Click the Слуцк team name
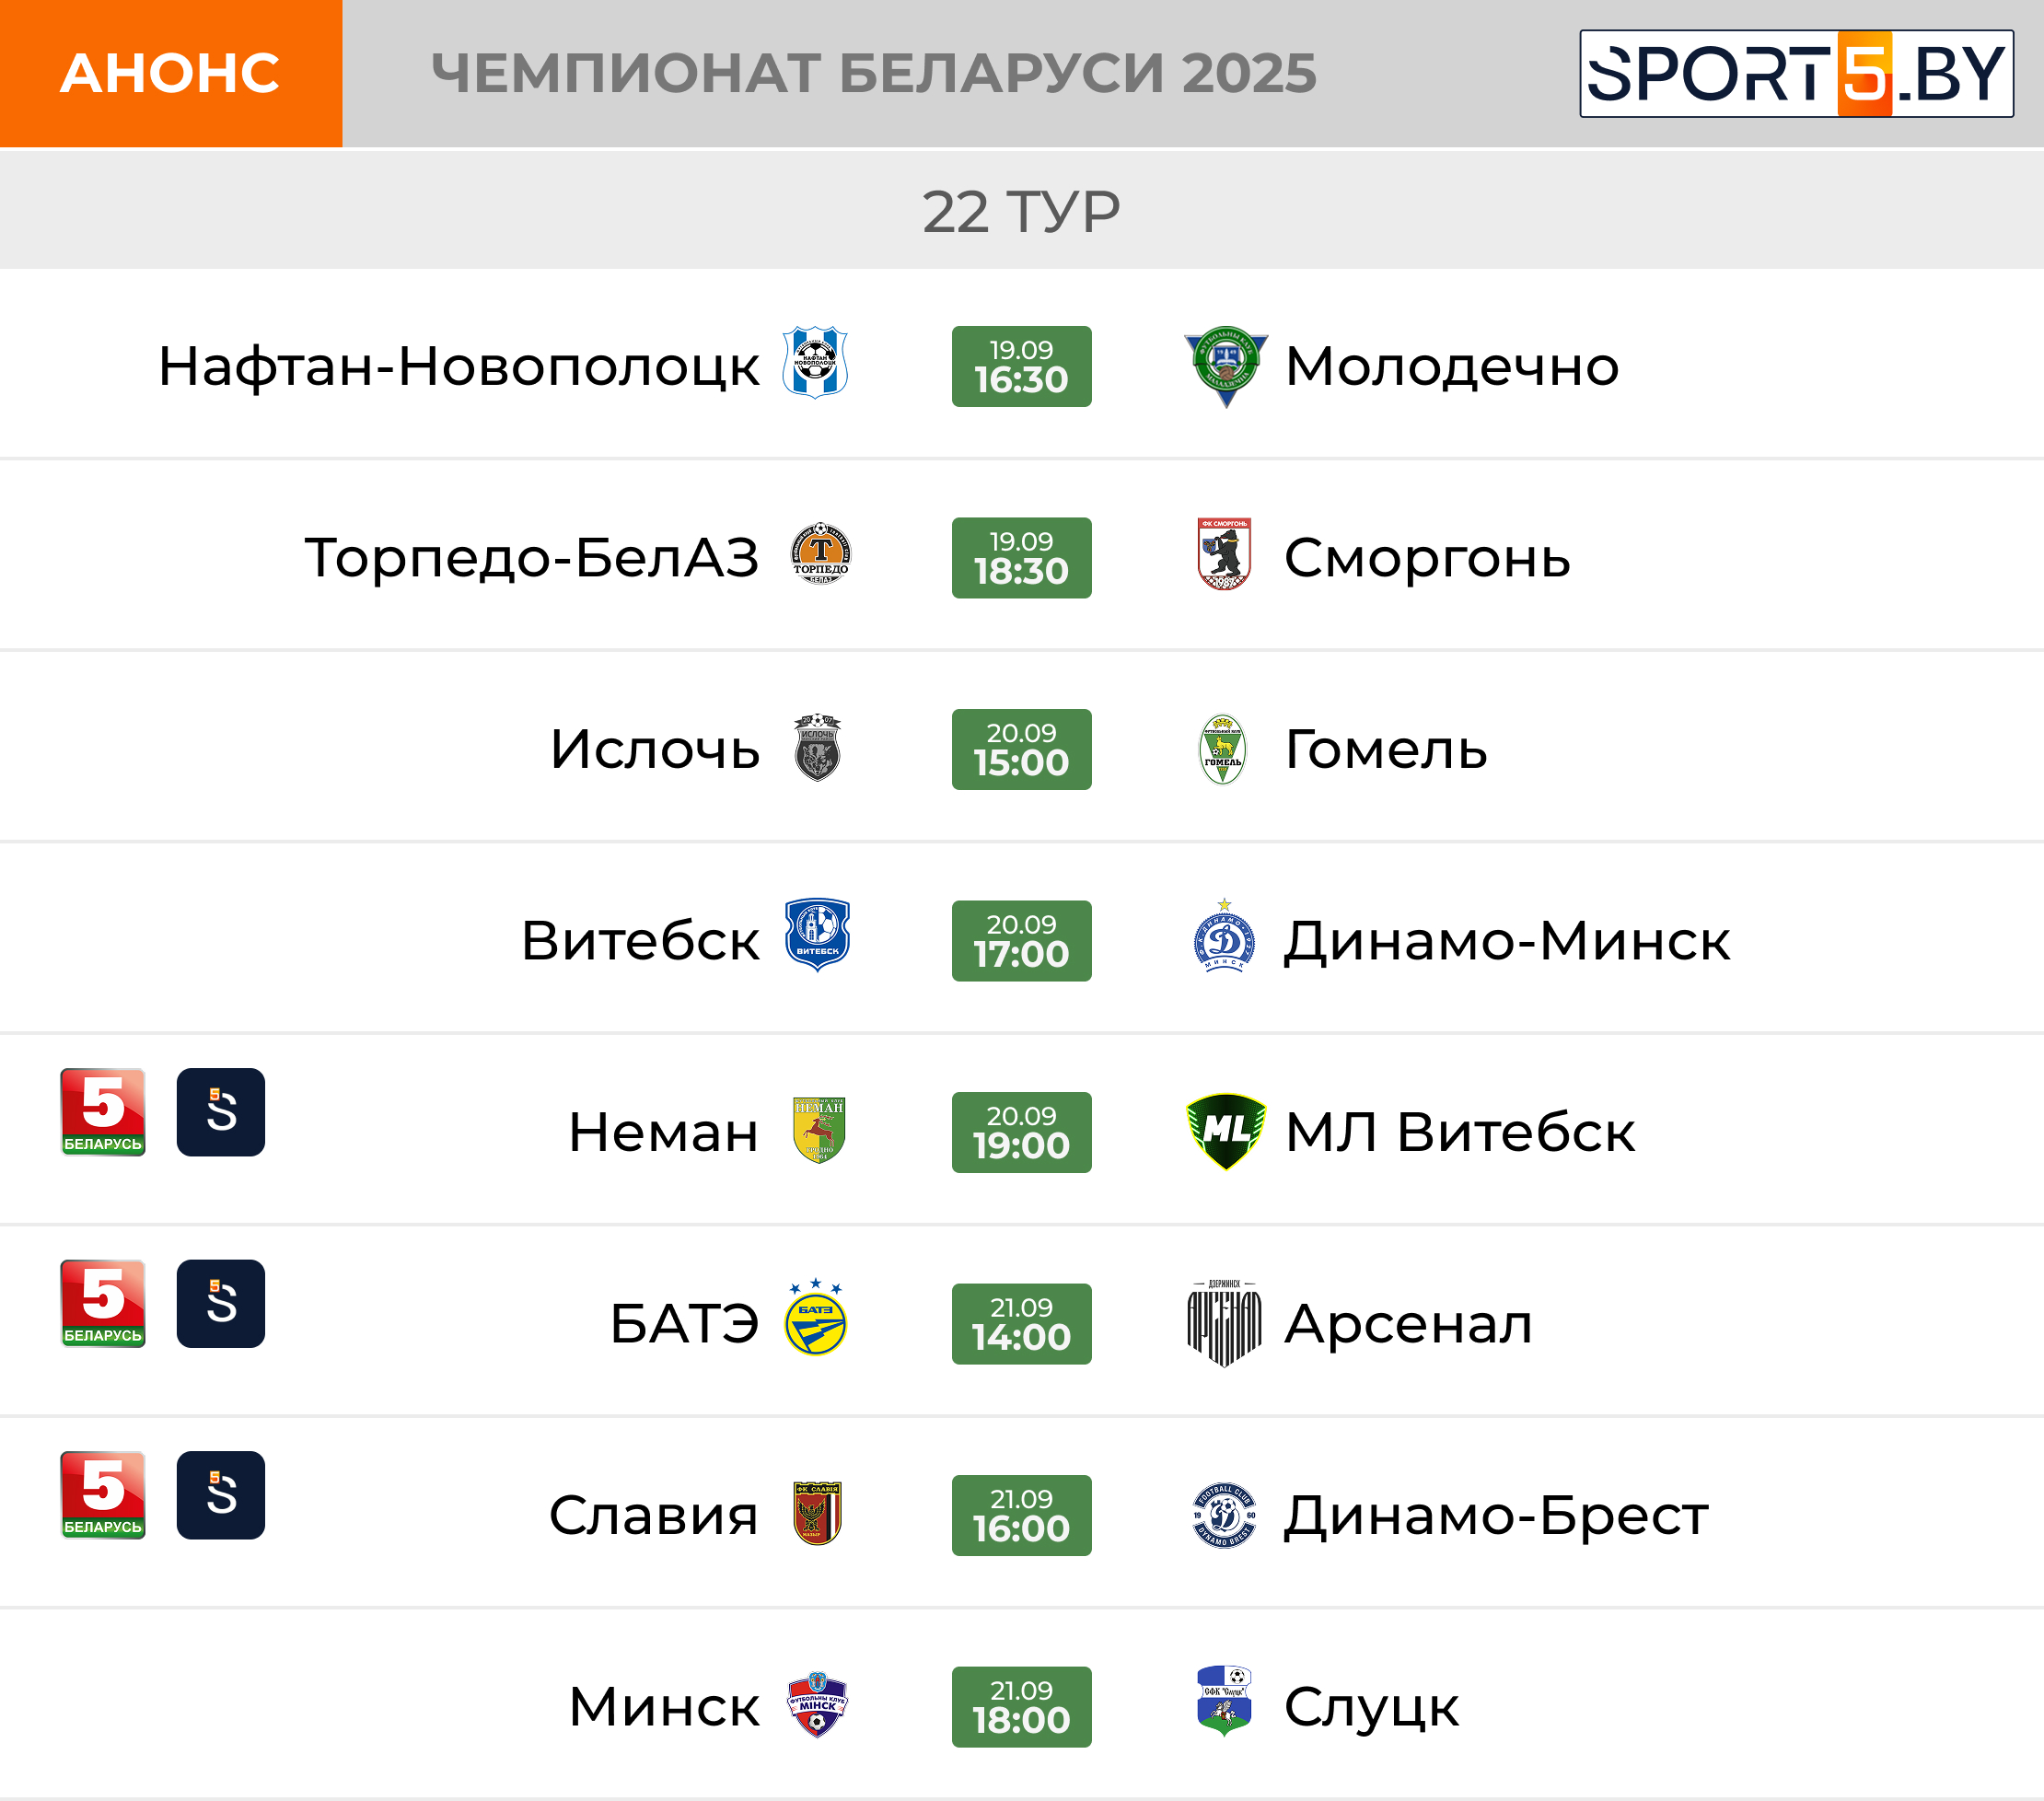 point(1371,1707)
